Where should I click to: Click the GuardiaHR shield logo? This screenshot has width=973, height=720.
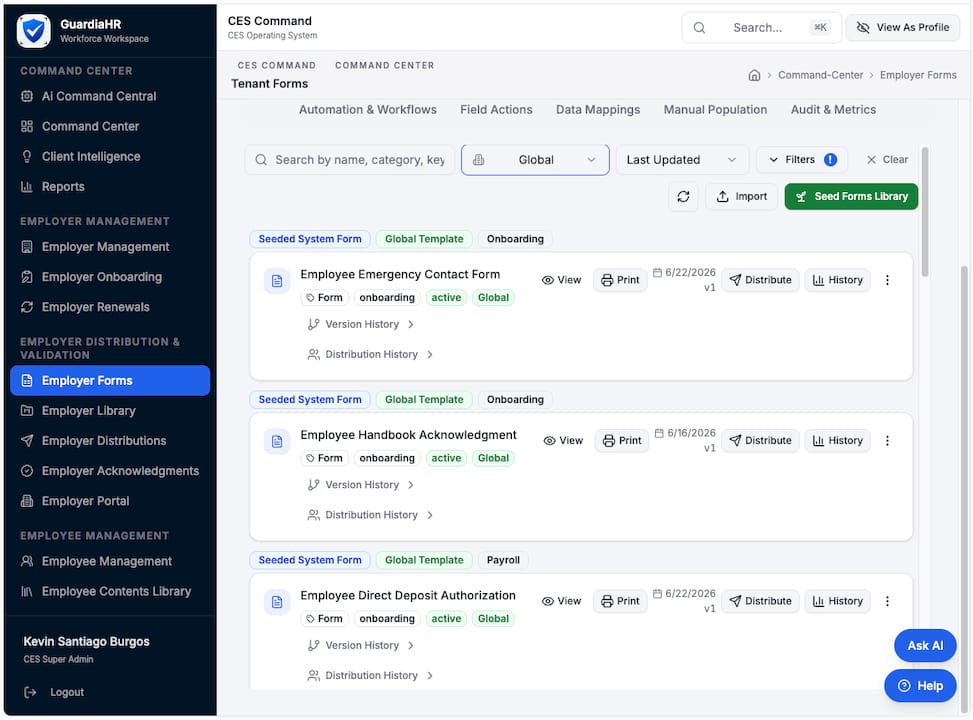point(34,30)
